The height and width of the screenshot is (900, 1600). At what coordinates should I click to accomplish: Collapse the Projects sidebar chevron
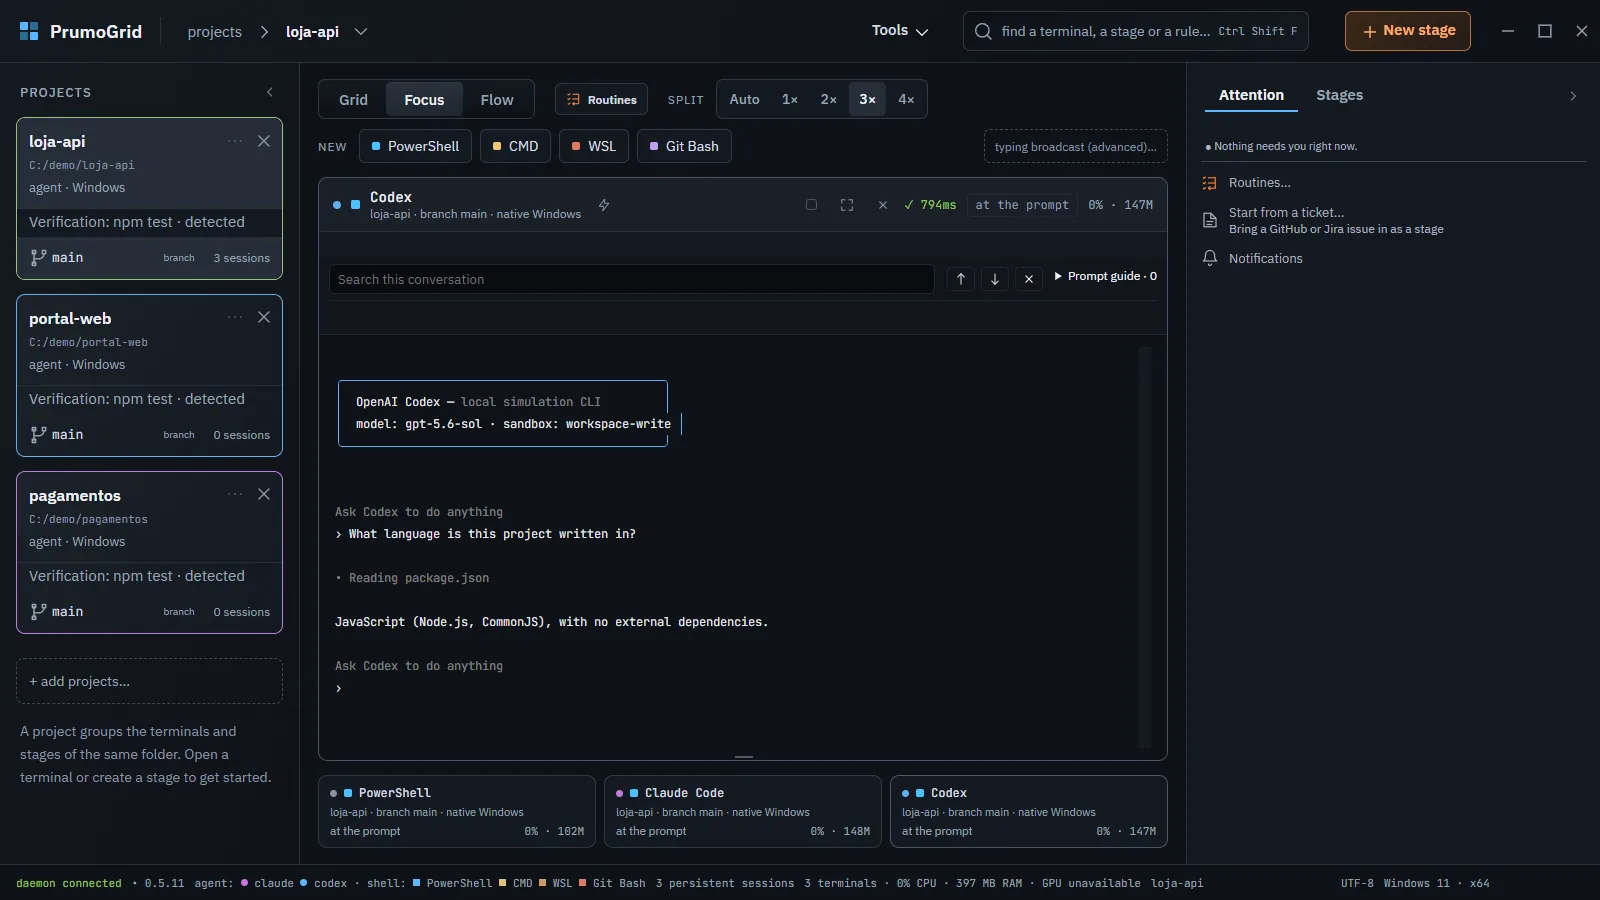270,92
